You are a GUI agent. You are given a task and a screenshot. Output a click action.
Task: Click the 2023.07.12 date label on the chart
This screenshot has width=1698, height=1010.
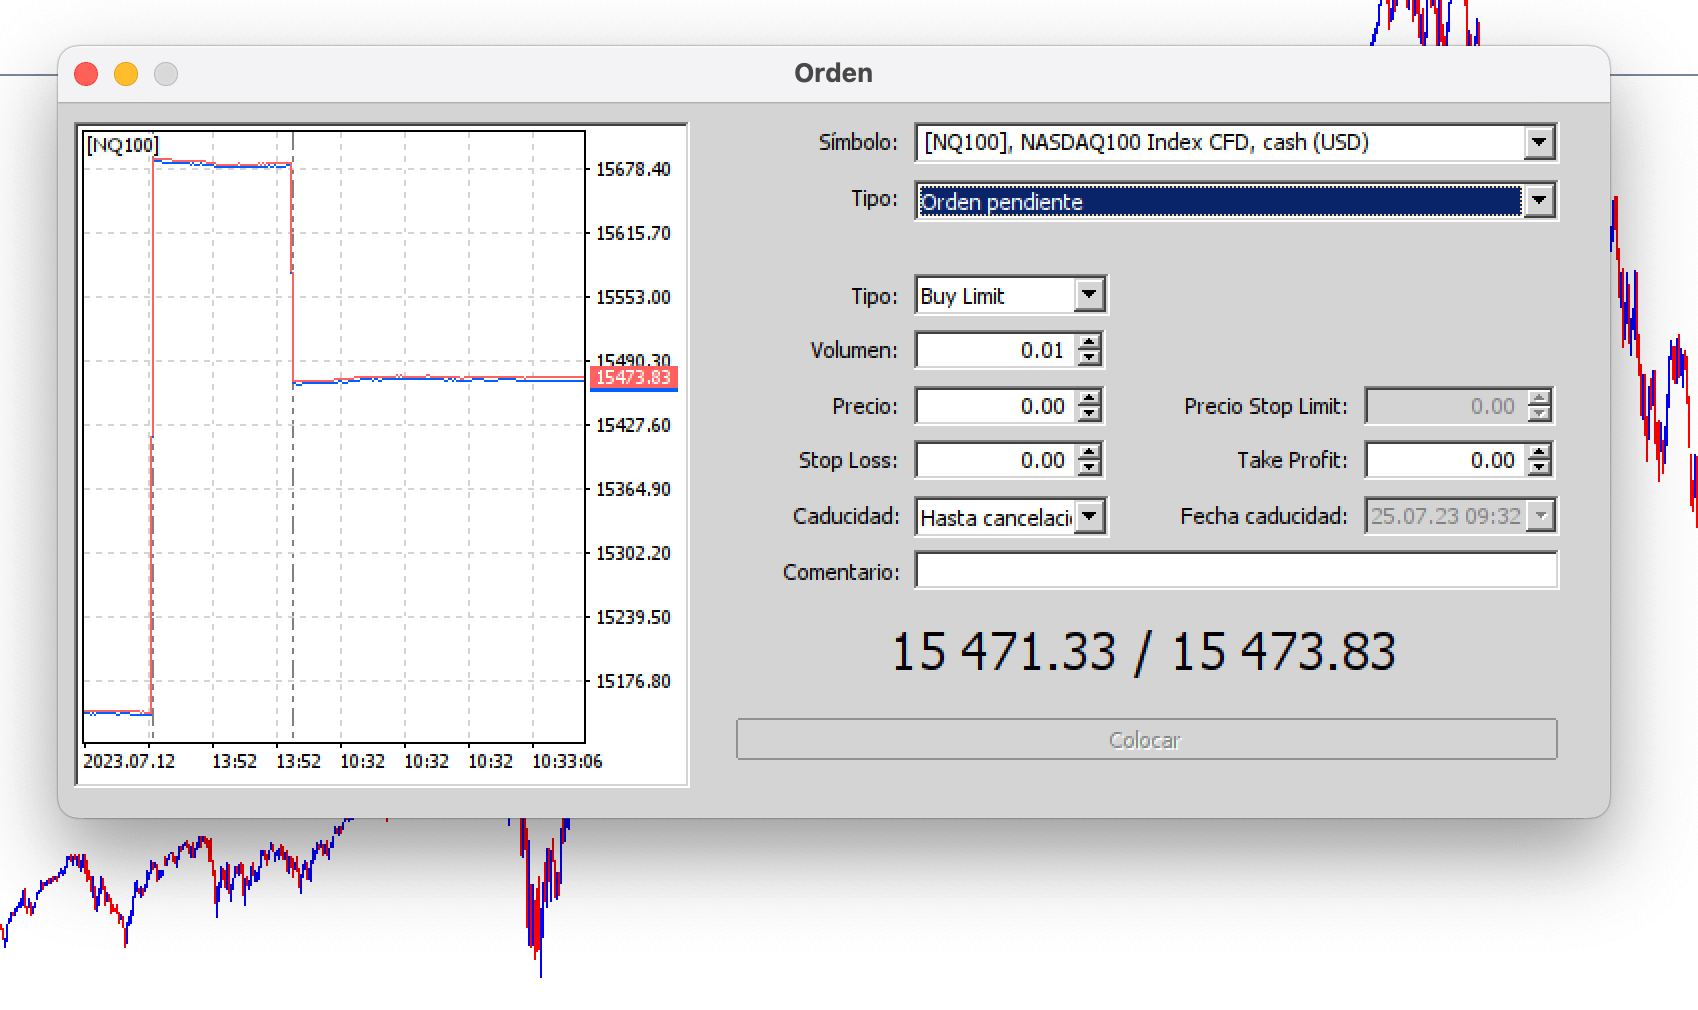129,761
